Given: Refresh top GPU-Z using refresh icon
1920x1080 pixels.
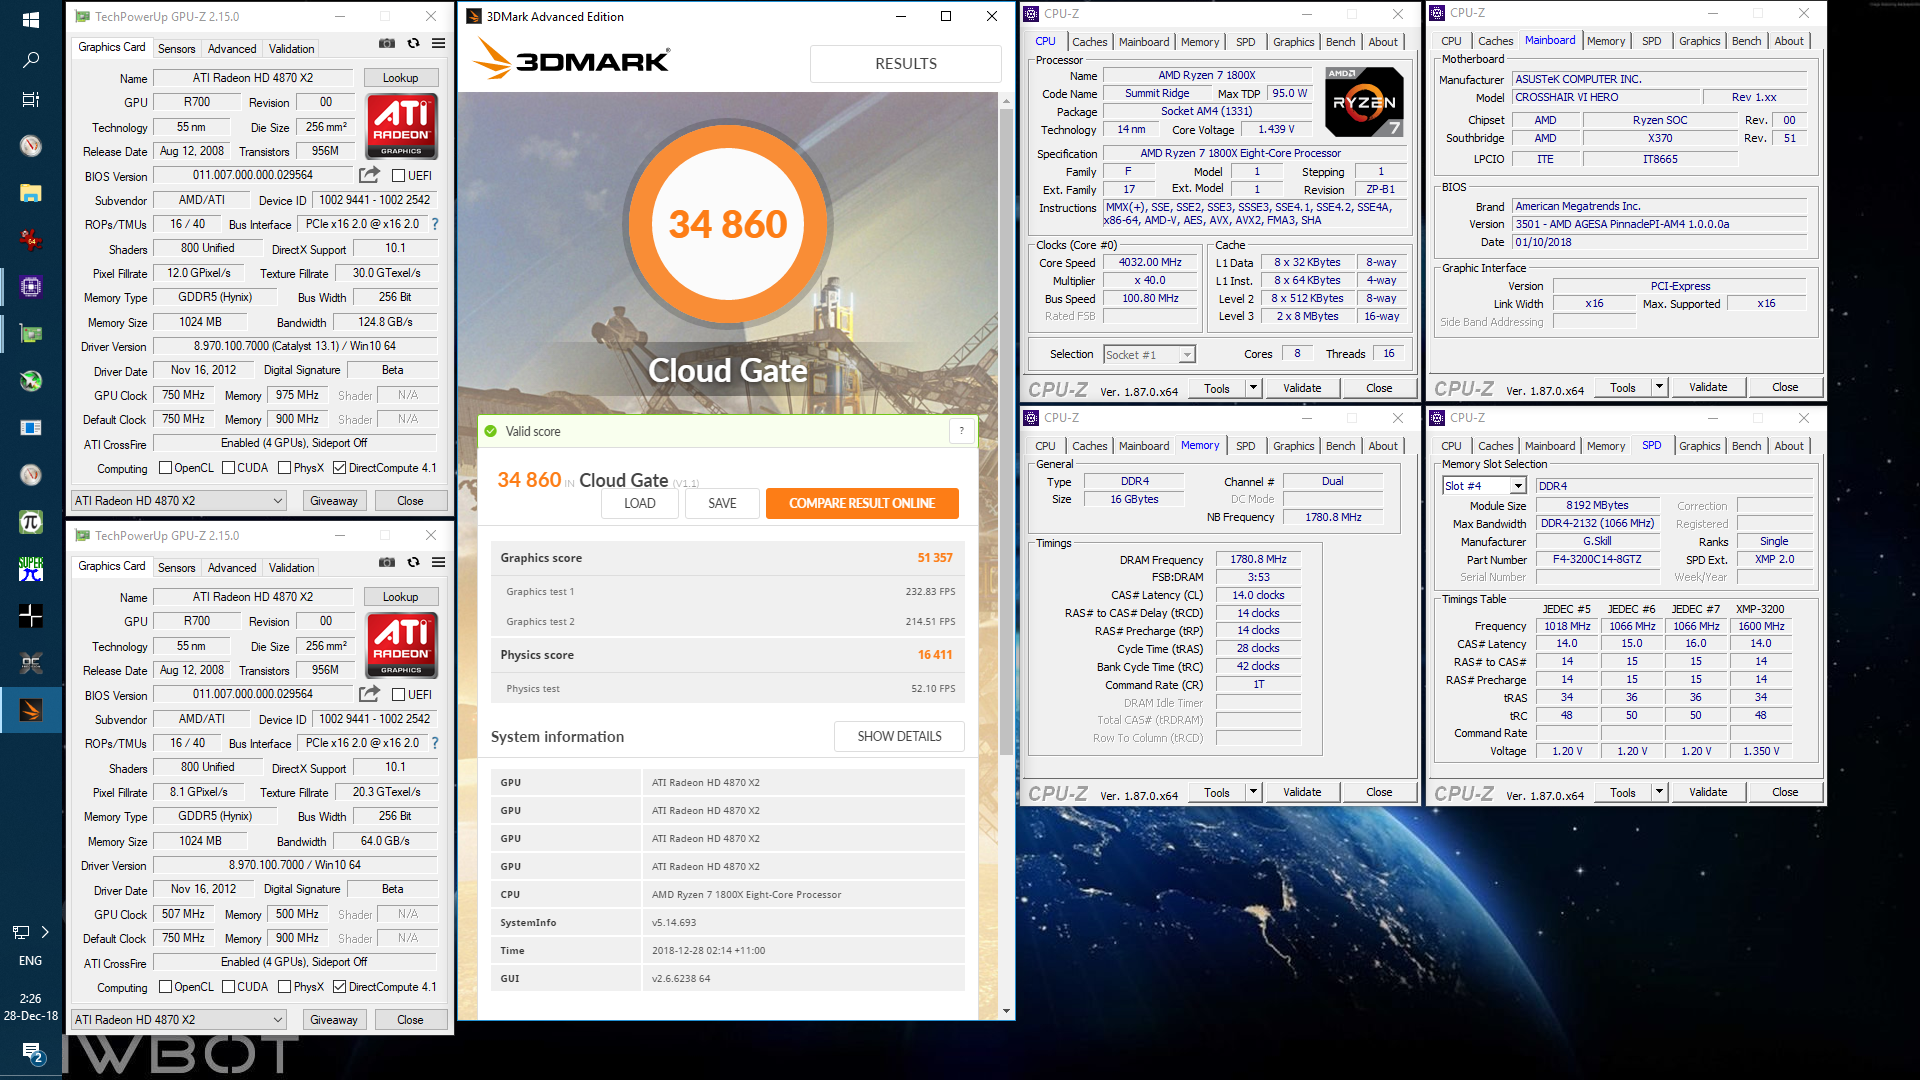Looking at the screenshot, I should [413, 43].
